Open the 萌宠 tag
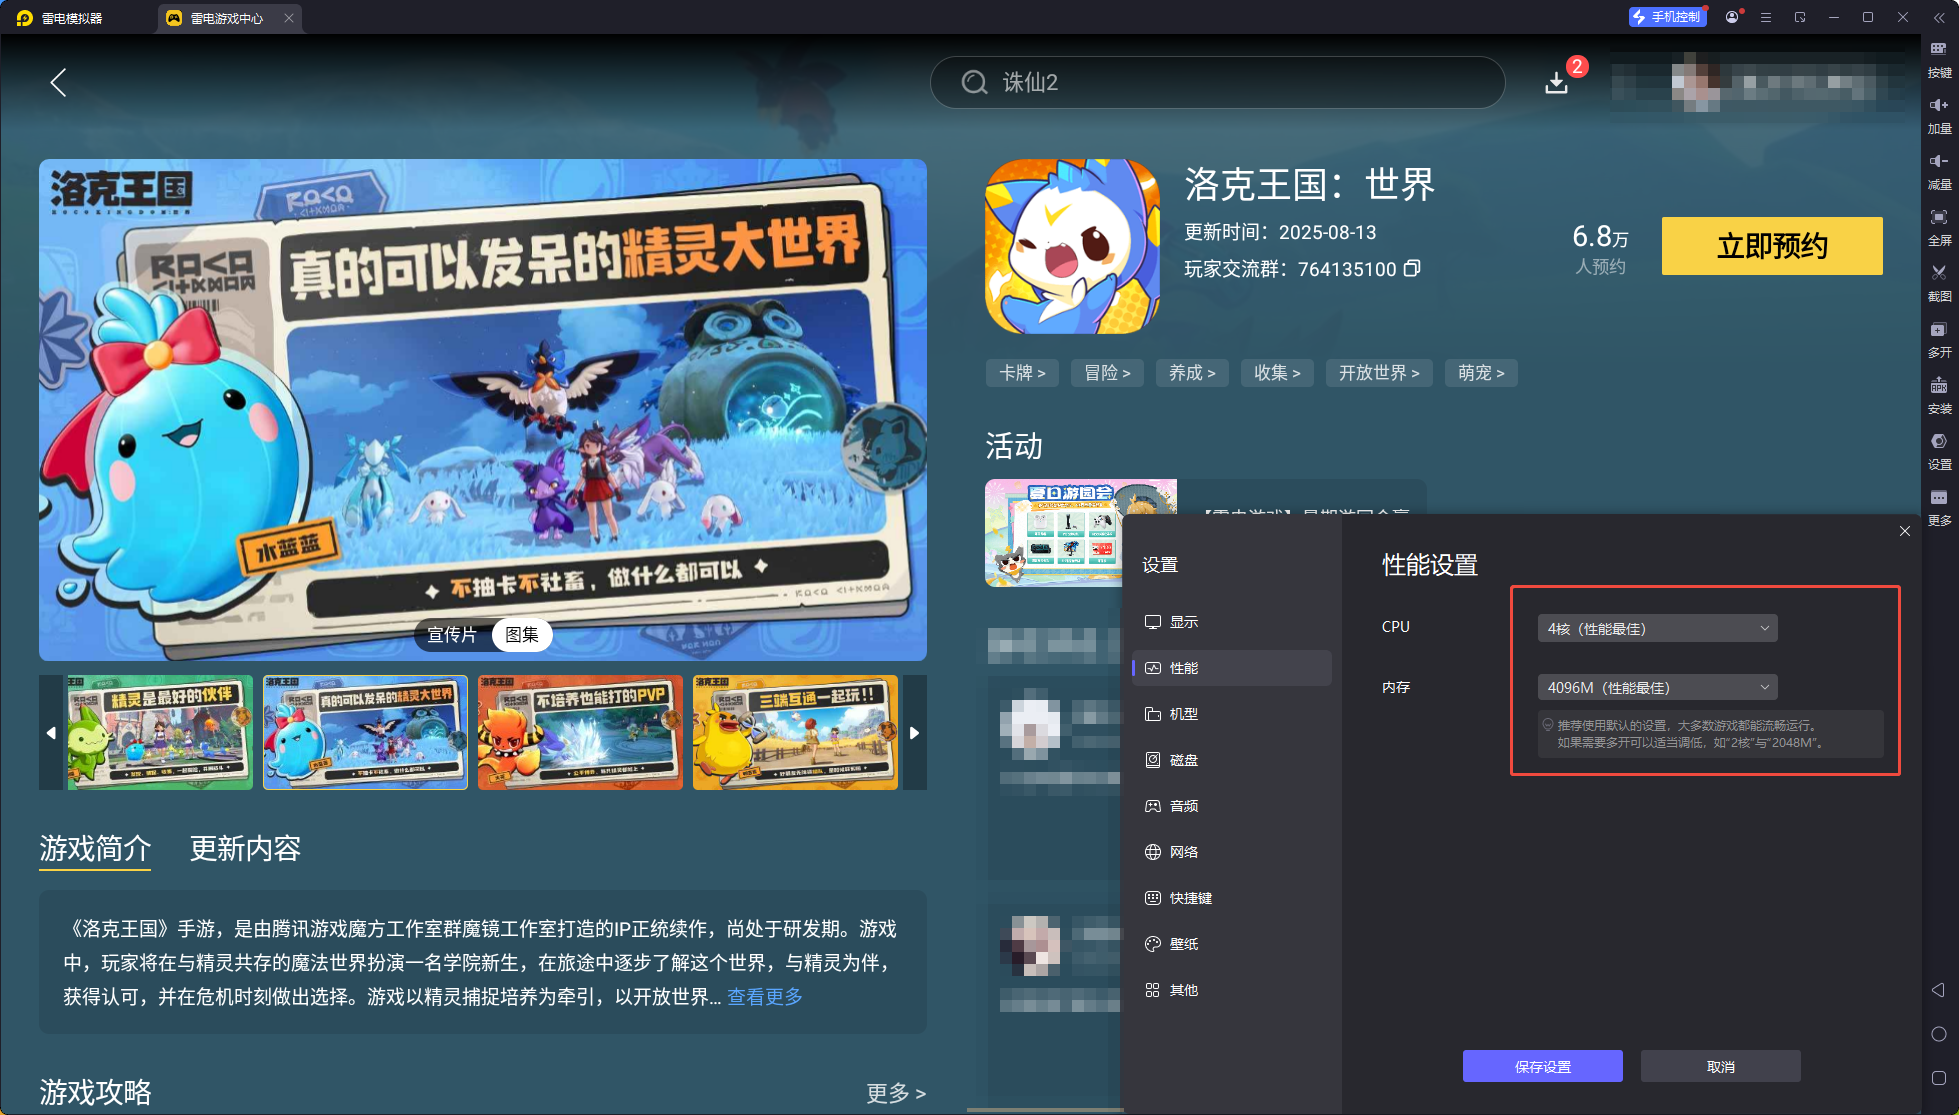The width and height of the screenshot is (1959, 1115). tap(1481, 373)
